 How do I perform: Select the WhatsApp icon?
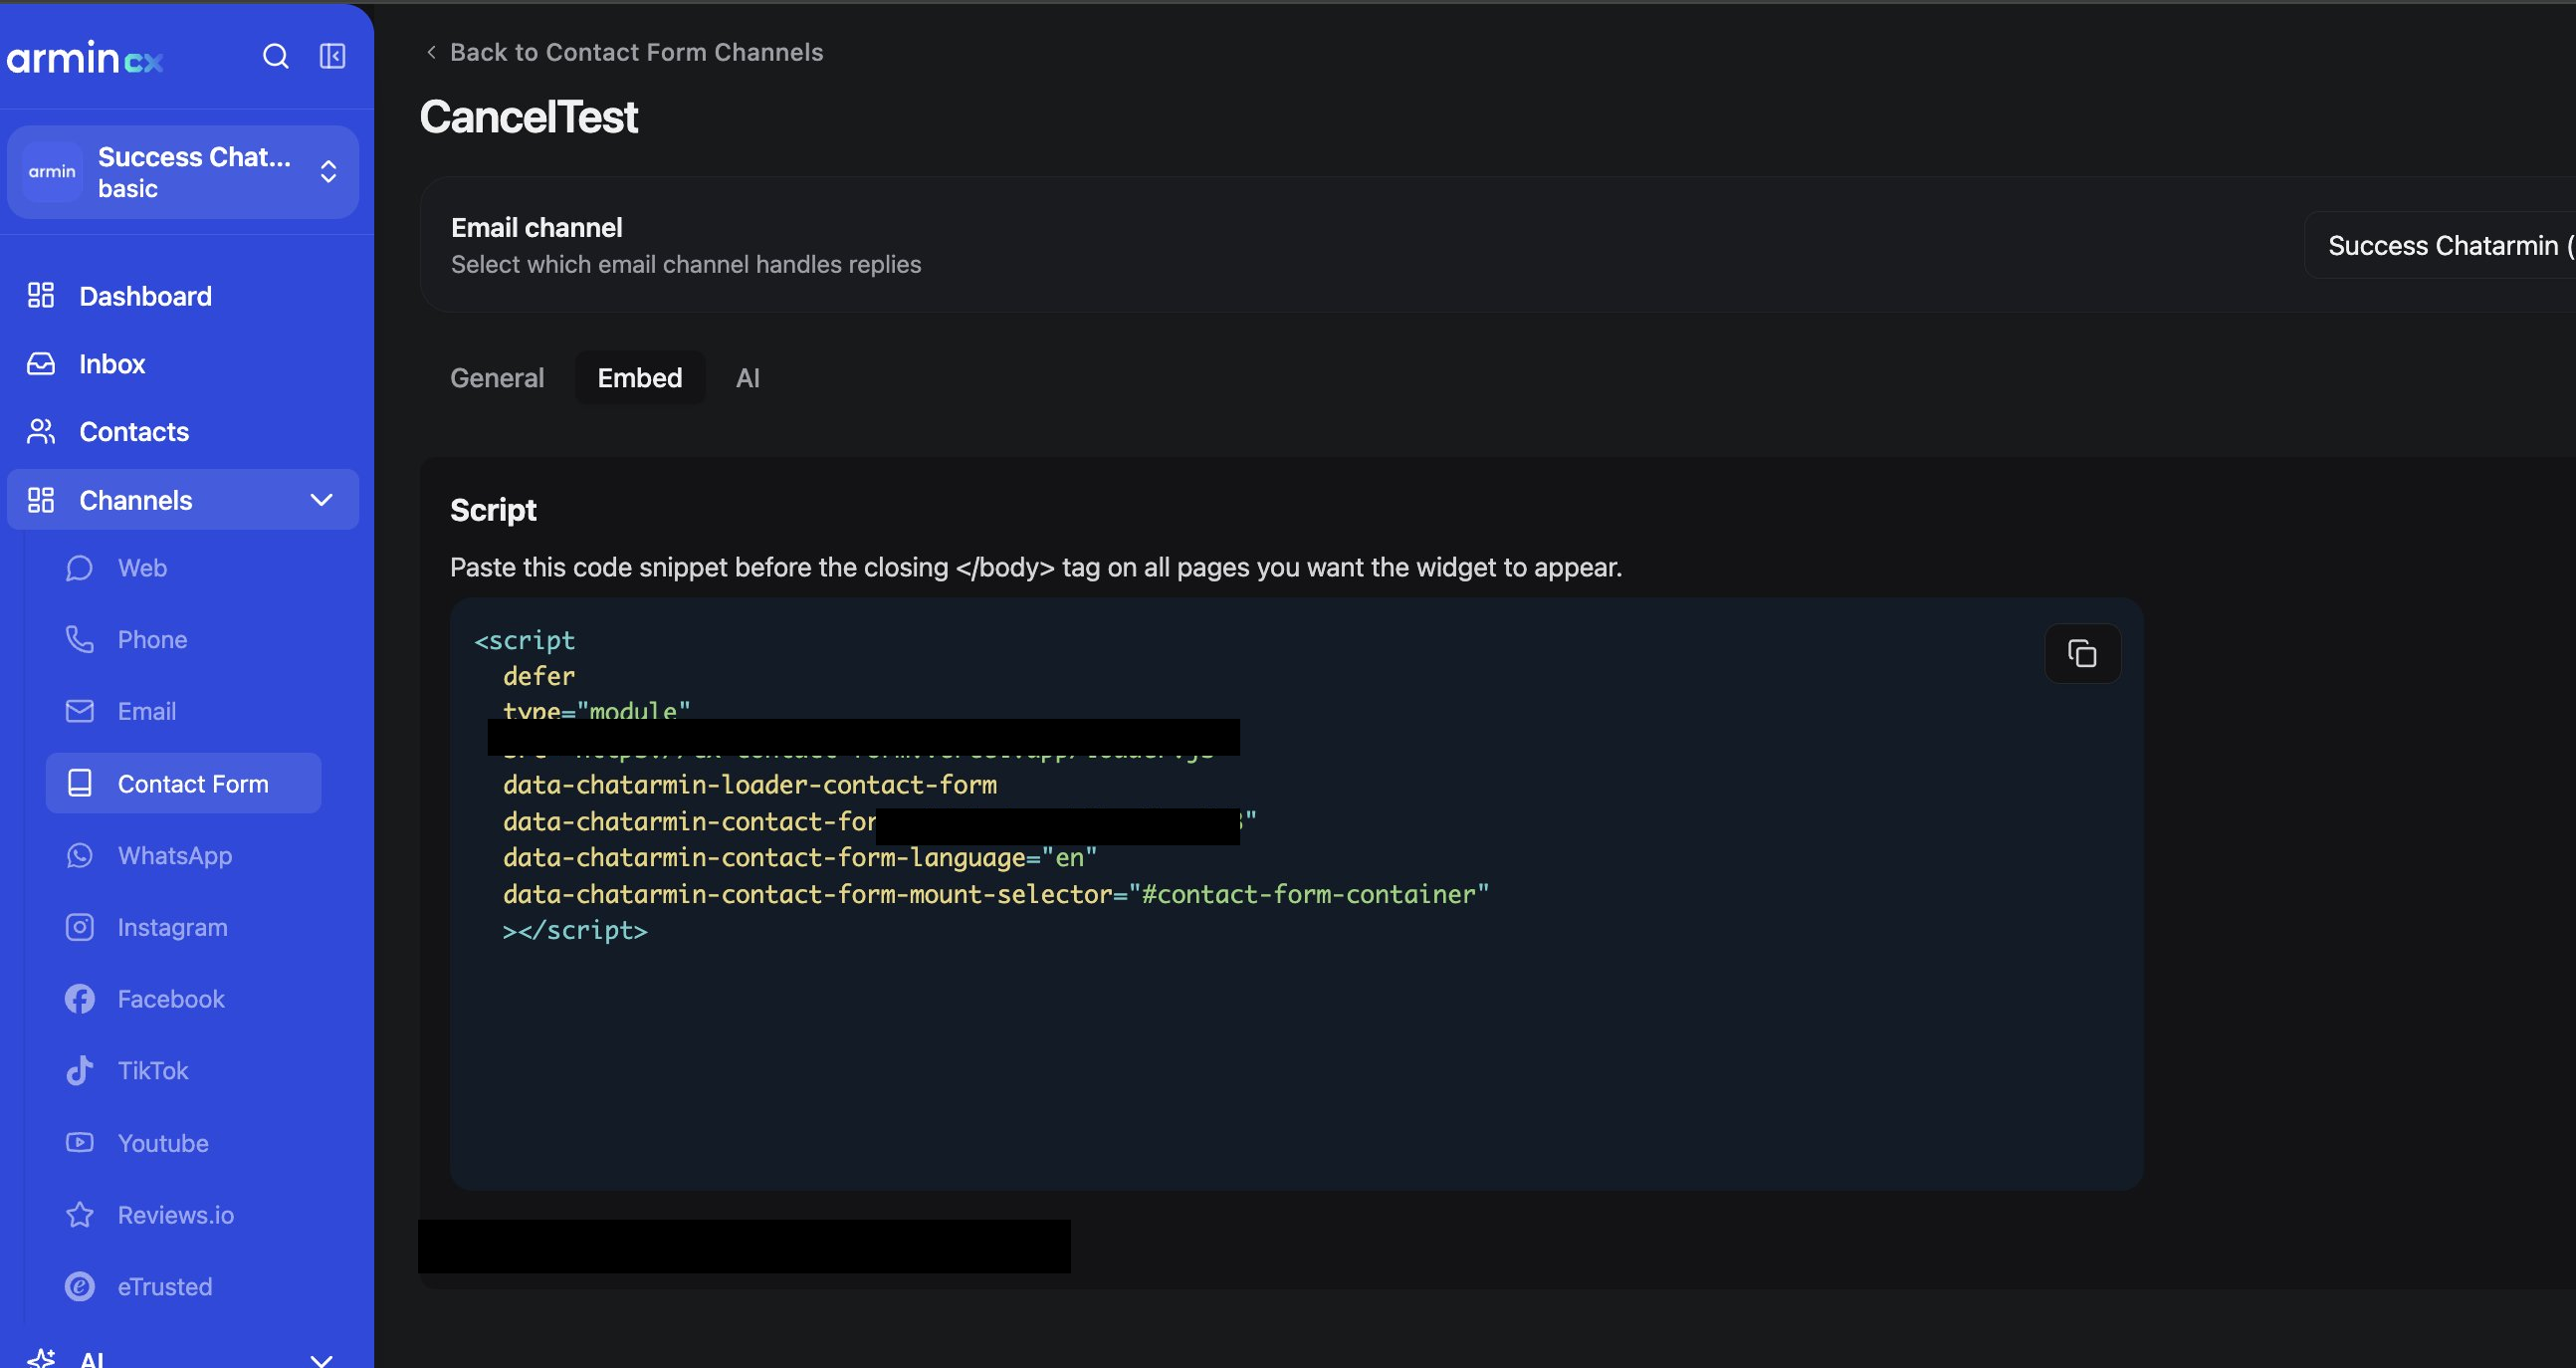tap(79, 855)
